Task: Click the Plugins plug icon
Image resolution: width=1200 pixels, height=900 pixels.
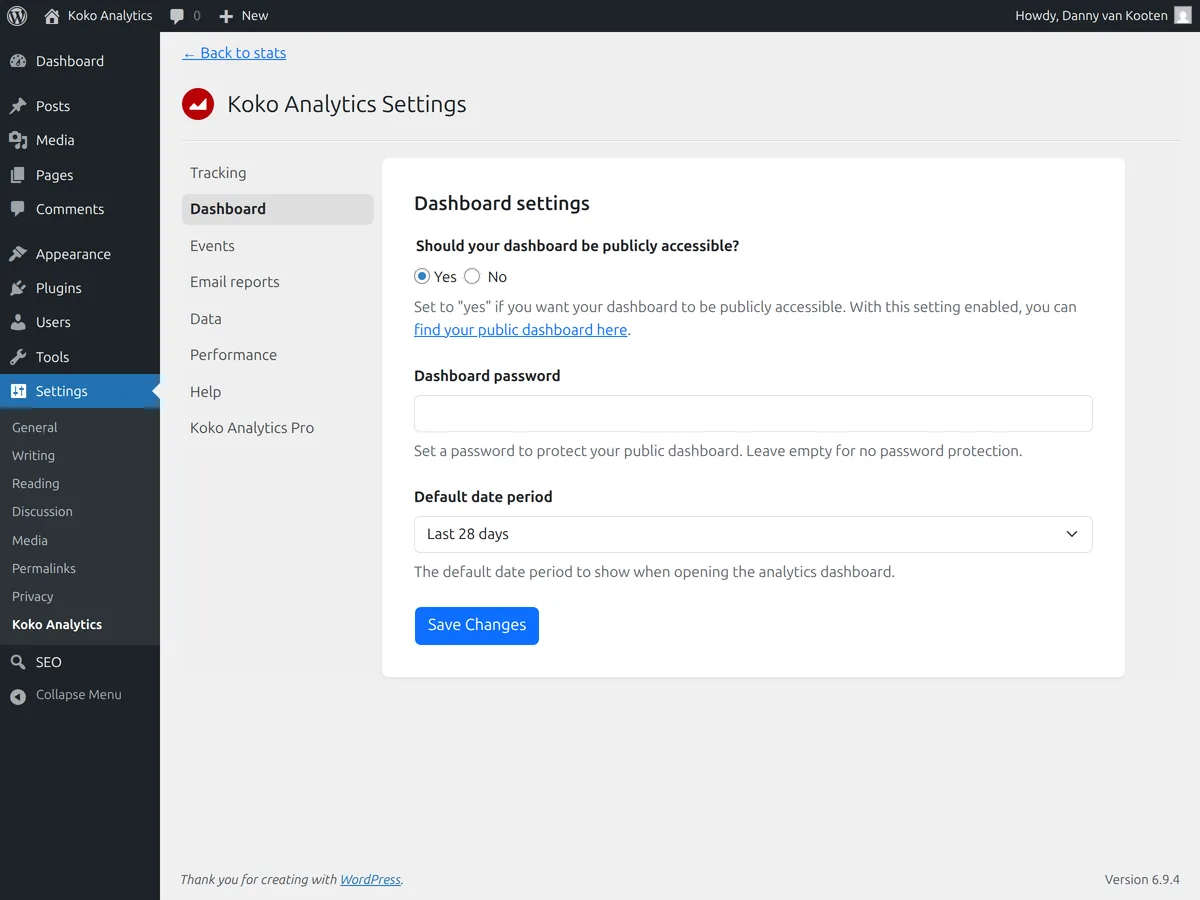Action: 18,288
